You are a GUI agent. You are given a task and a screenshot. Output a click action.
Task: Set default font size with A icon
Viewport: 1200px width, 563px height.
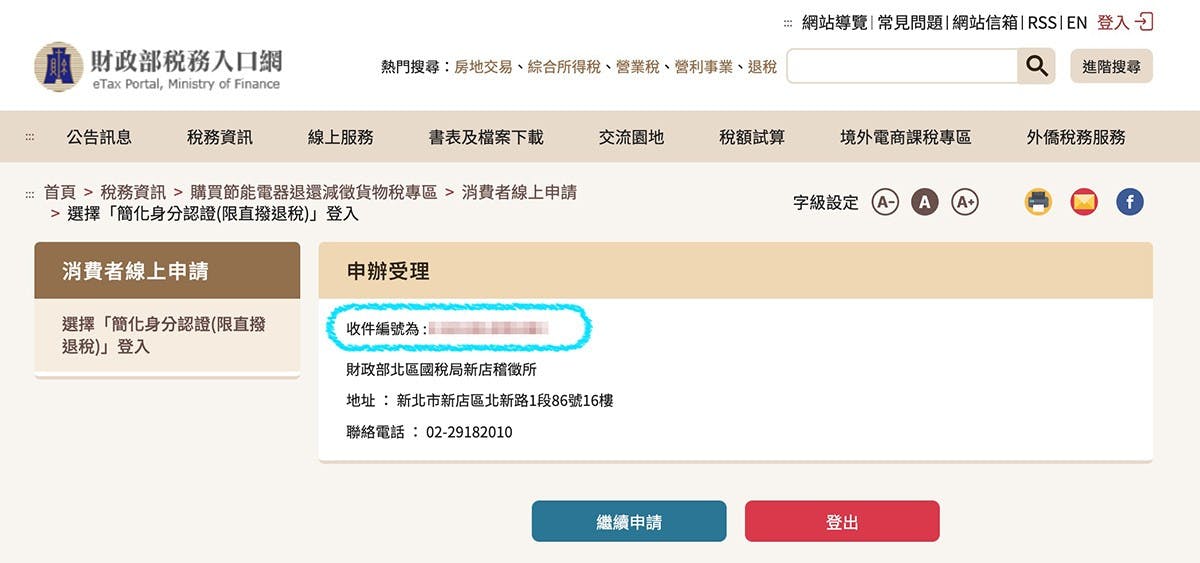pos(925,202)
